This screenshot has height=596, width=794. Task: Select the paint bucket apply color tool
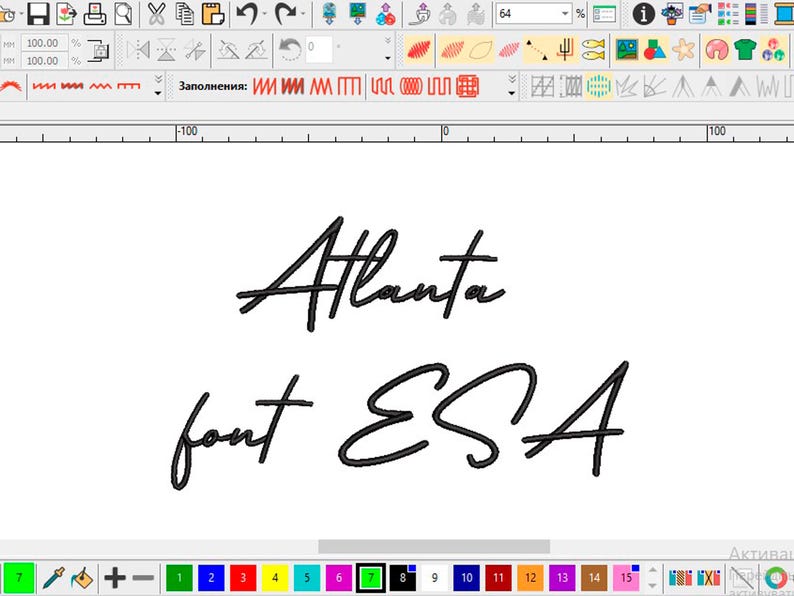[x=82, y=577]
